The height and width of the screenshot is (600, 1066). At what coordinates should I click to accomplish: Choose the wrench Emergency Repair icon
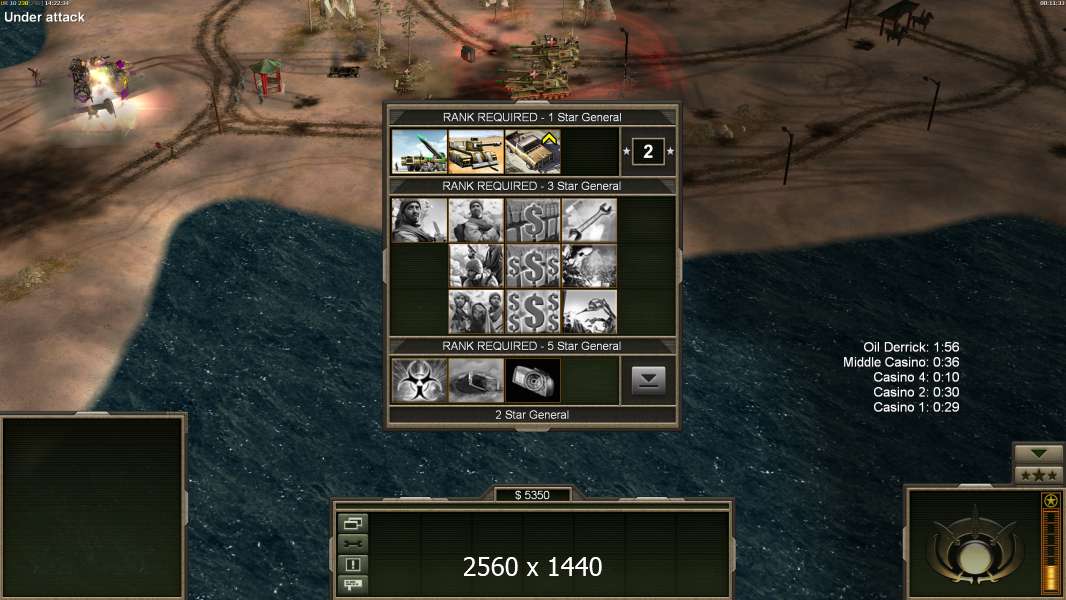(589, 220)
